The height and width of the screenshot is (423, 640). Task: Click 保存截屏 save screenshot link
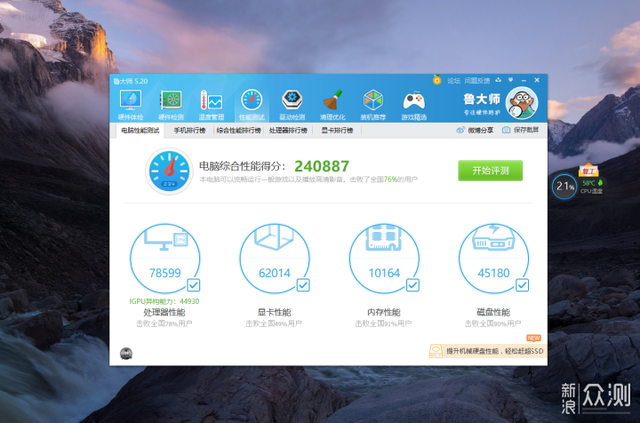point(520,130)
